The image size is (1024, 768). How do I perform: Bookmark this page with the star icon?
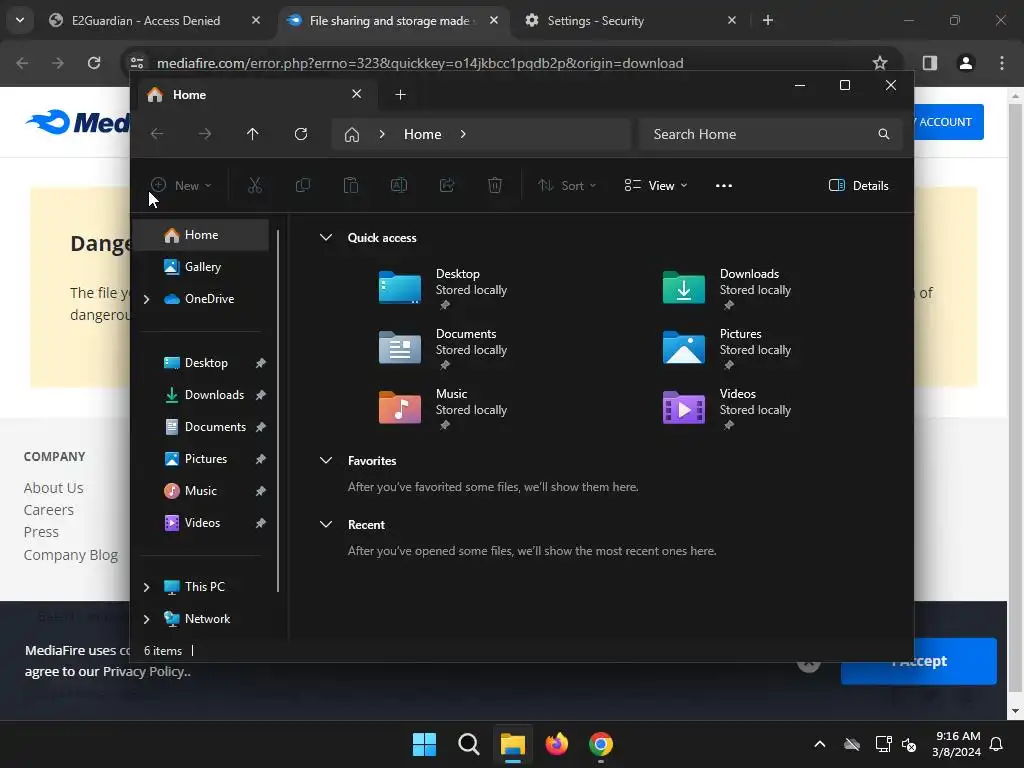point(880,63)
